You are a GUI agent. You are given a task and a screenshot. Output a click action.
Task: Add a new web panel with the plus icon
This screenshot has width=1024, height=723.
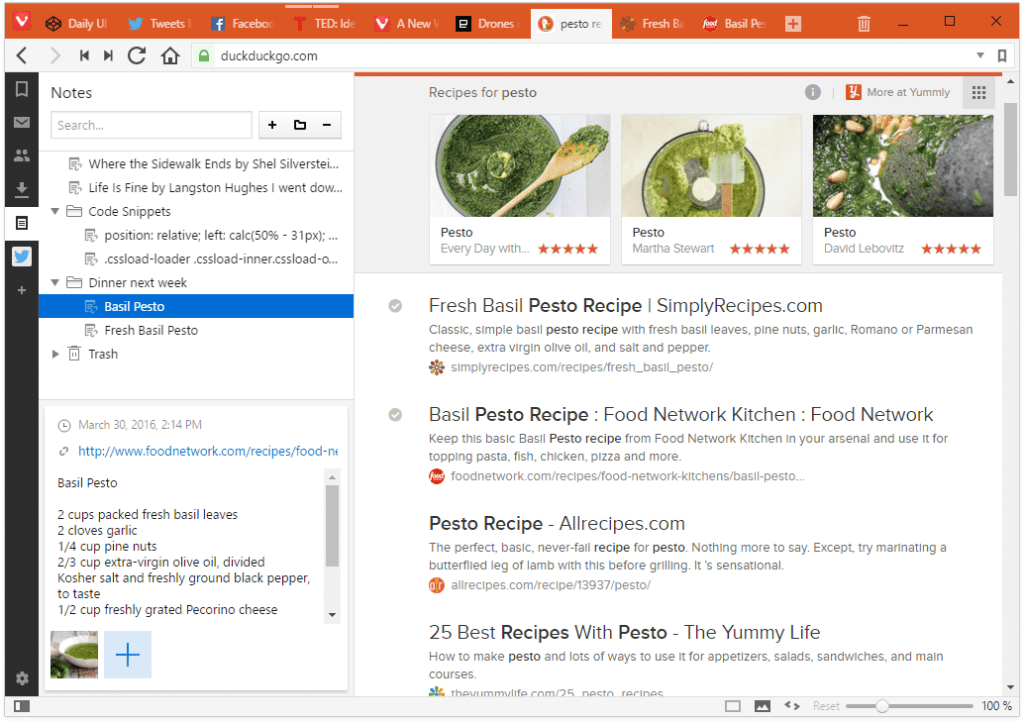(x=22, y=291)
